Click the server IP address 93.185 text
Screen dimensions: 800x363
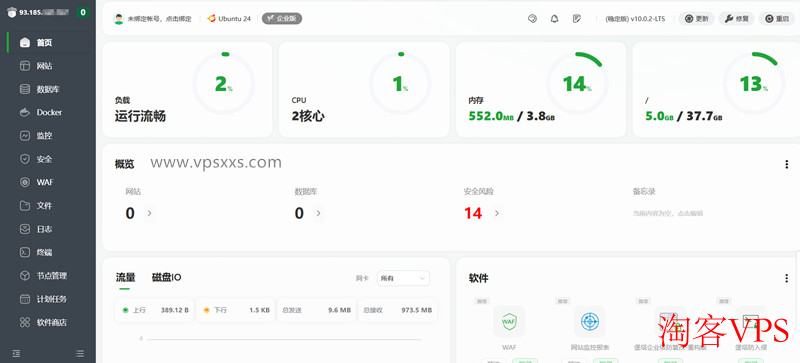tap(44, 12)
